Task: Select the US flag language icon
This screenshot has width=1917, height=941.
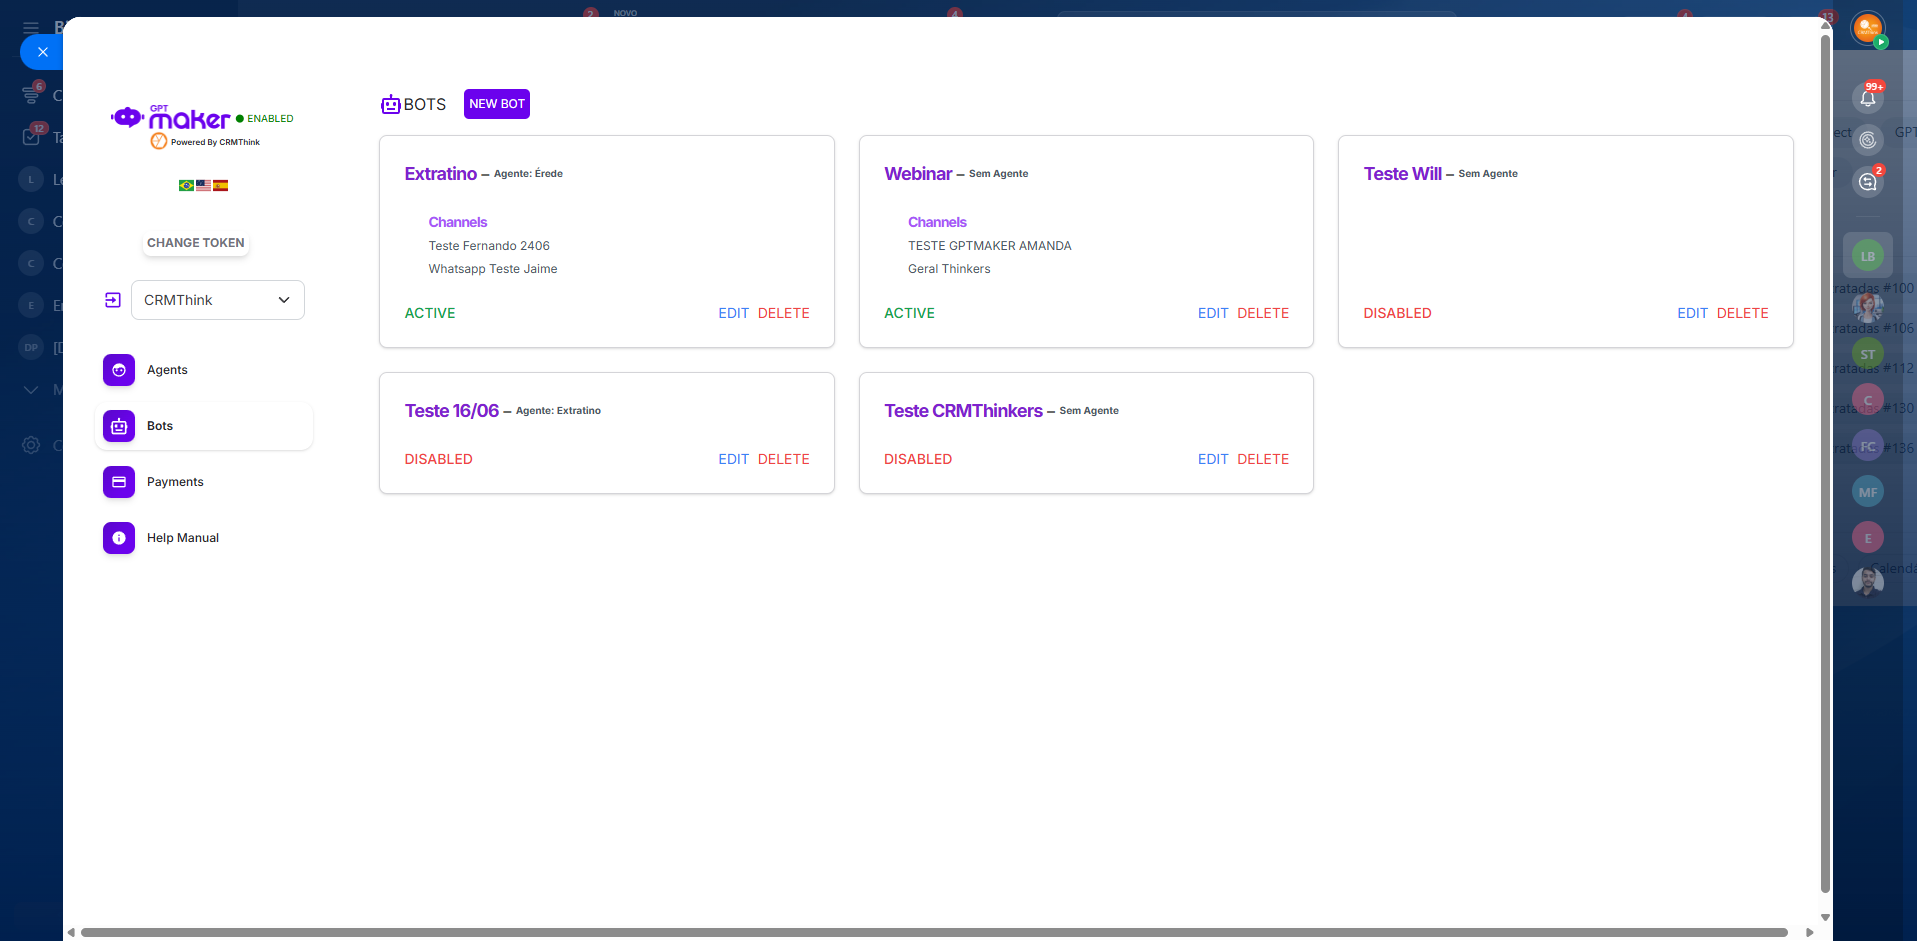Action: coord(204,185)
